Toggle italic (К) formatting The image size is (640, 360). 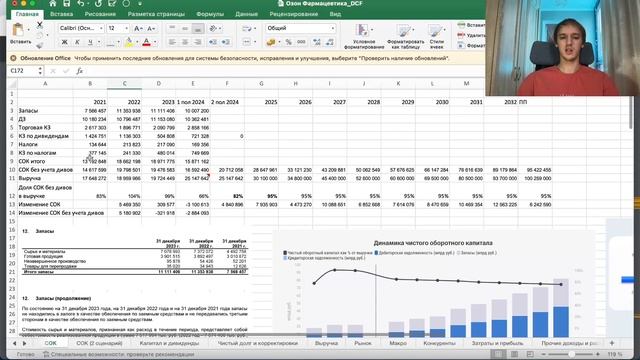pos(77,42)
